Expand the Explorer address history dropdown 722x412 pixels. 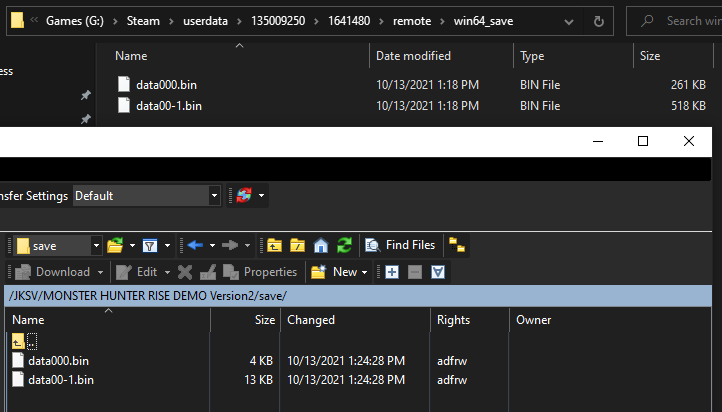click(x=569, y=22)
